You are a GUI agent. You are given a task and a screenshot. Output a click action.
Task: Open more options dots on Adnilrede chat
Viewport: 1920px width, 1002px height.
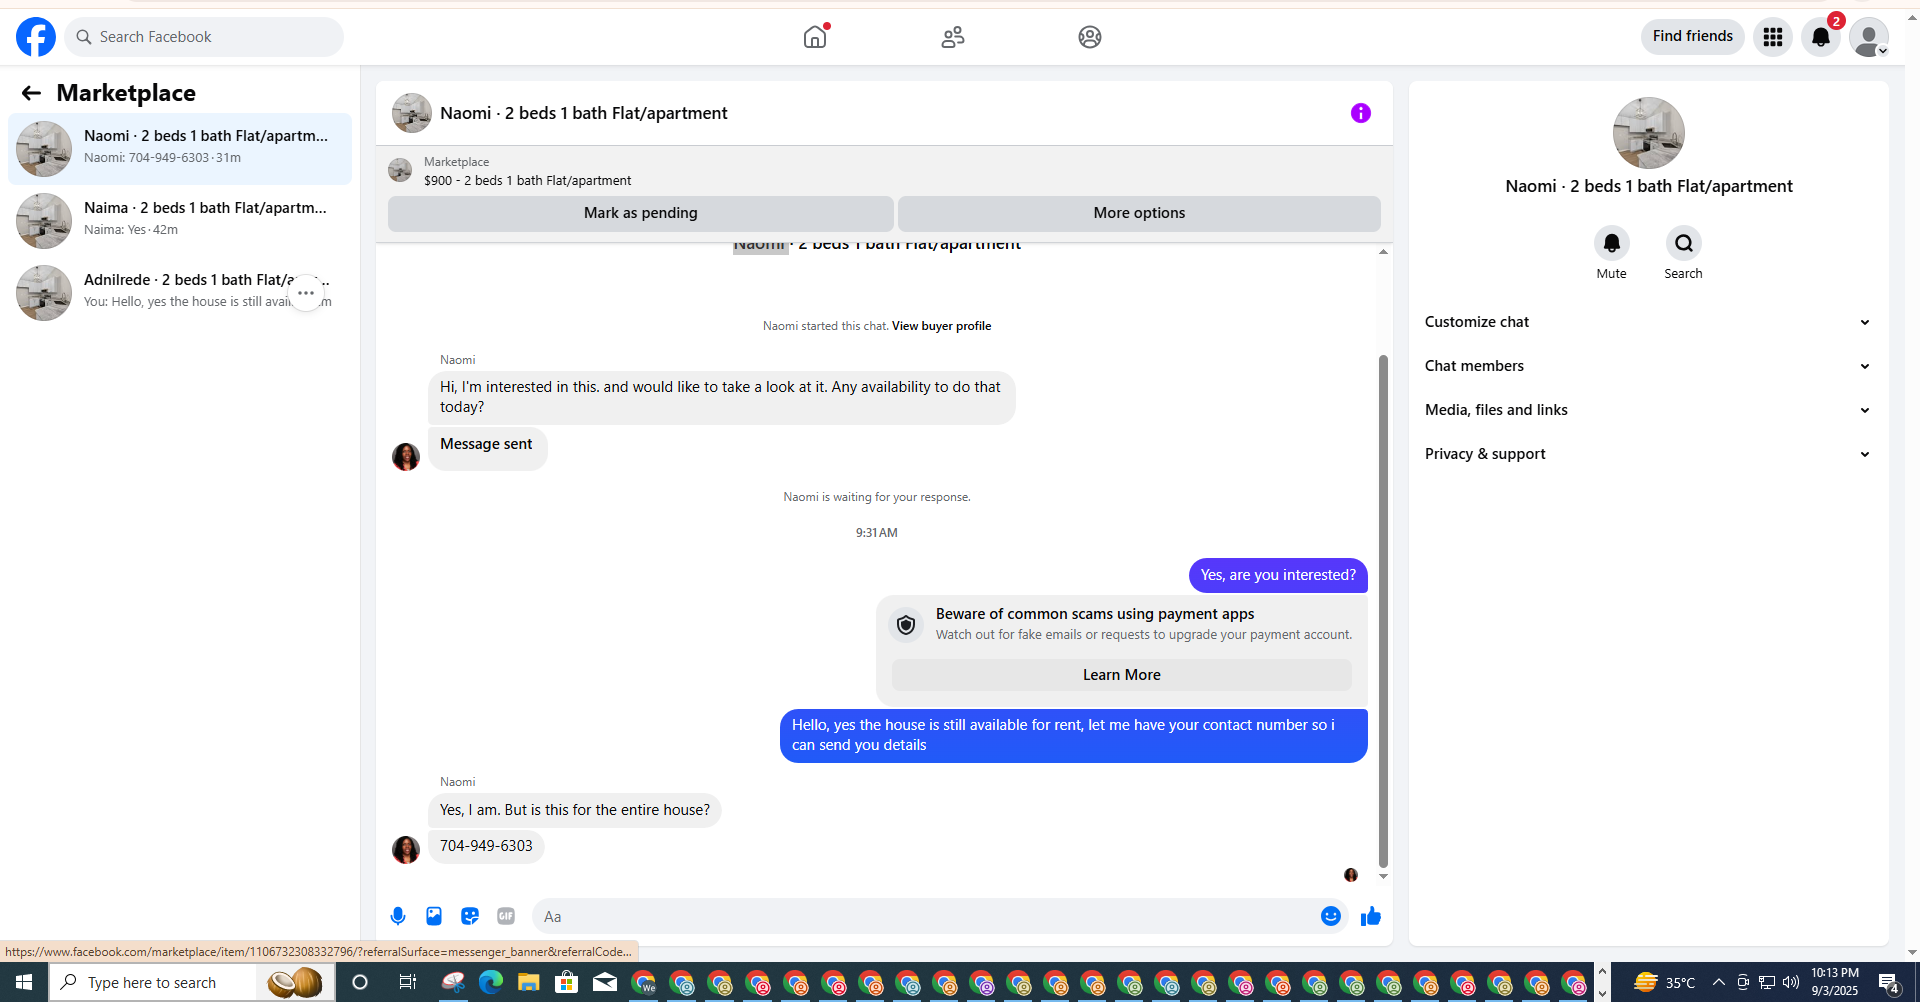coord(306,293)
